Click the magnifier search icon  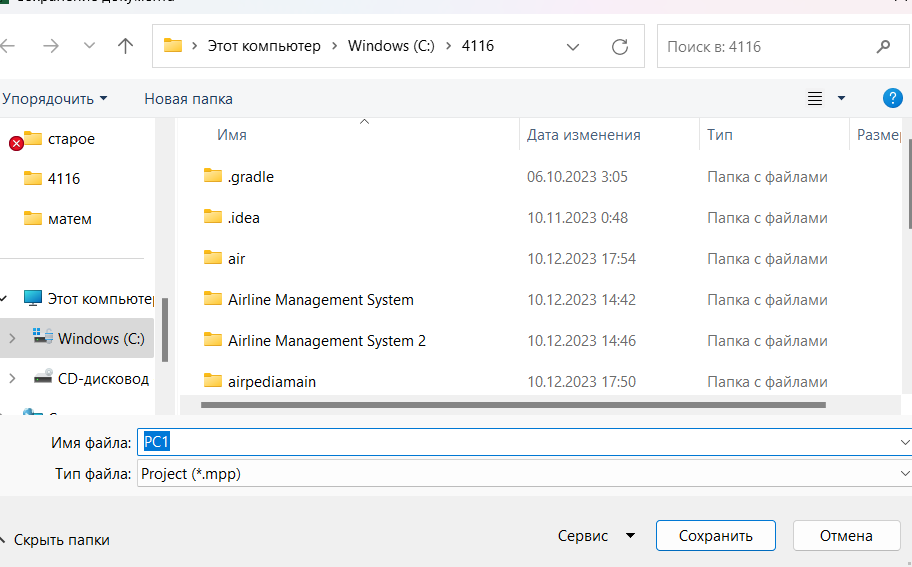click(x=883, y=47)
